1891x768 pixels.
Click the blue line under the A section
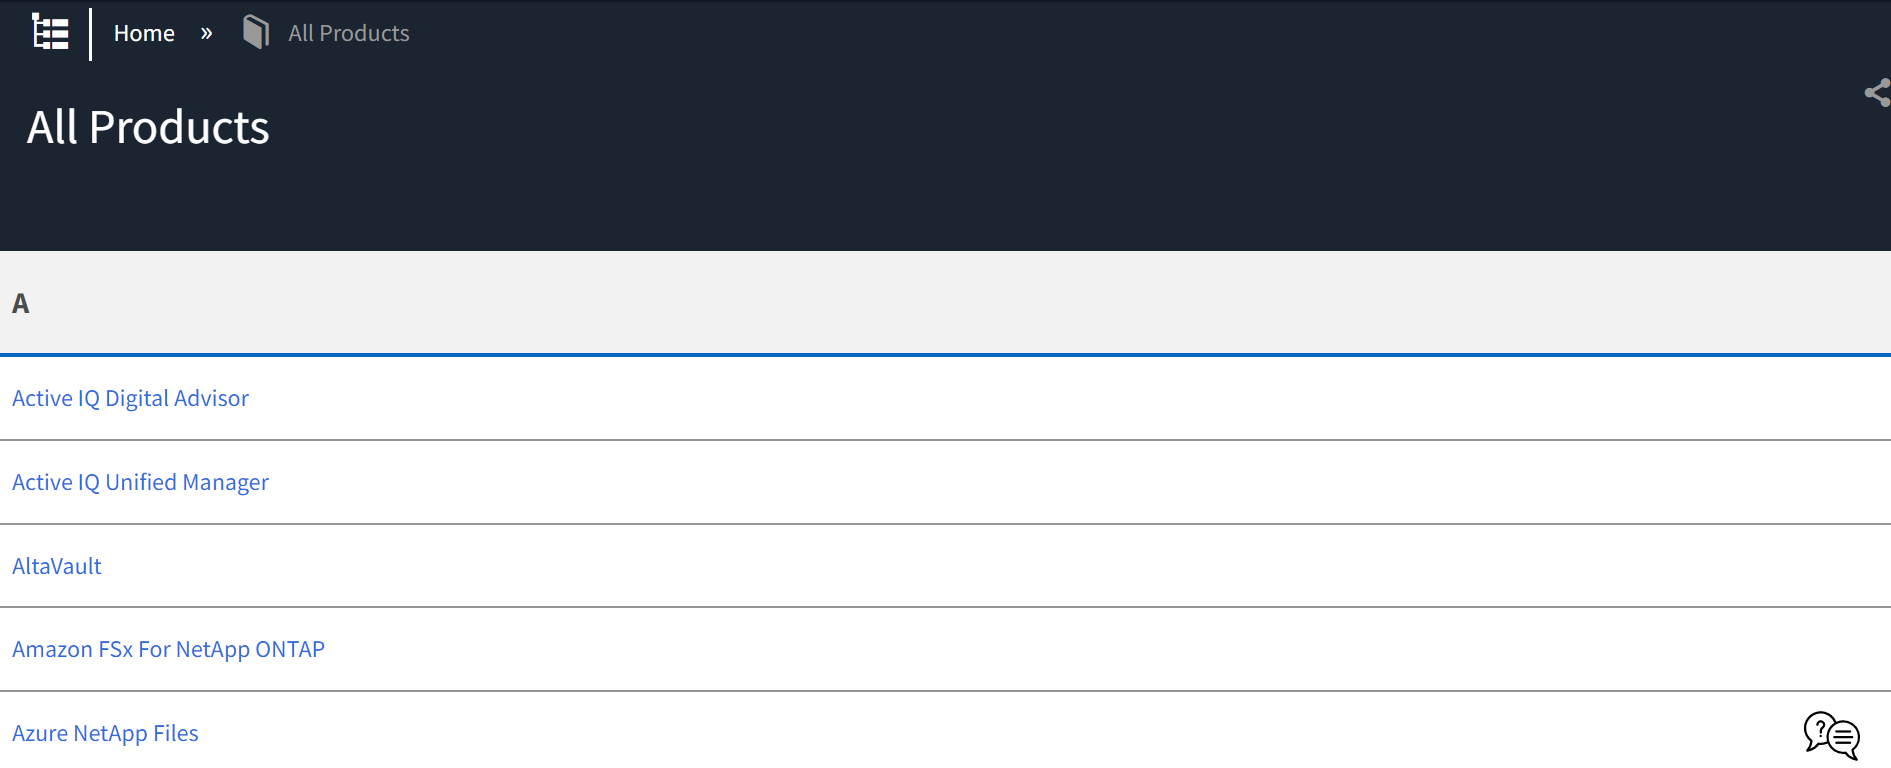945,354
